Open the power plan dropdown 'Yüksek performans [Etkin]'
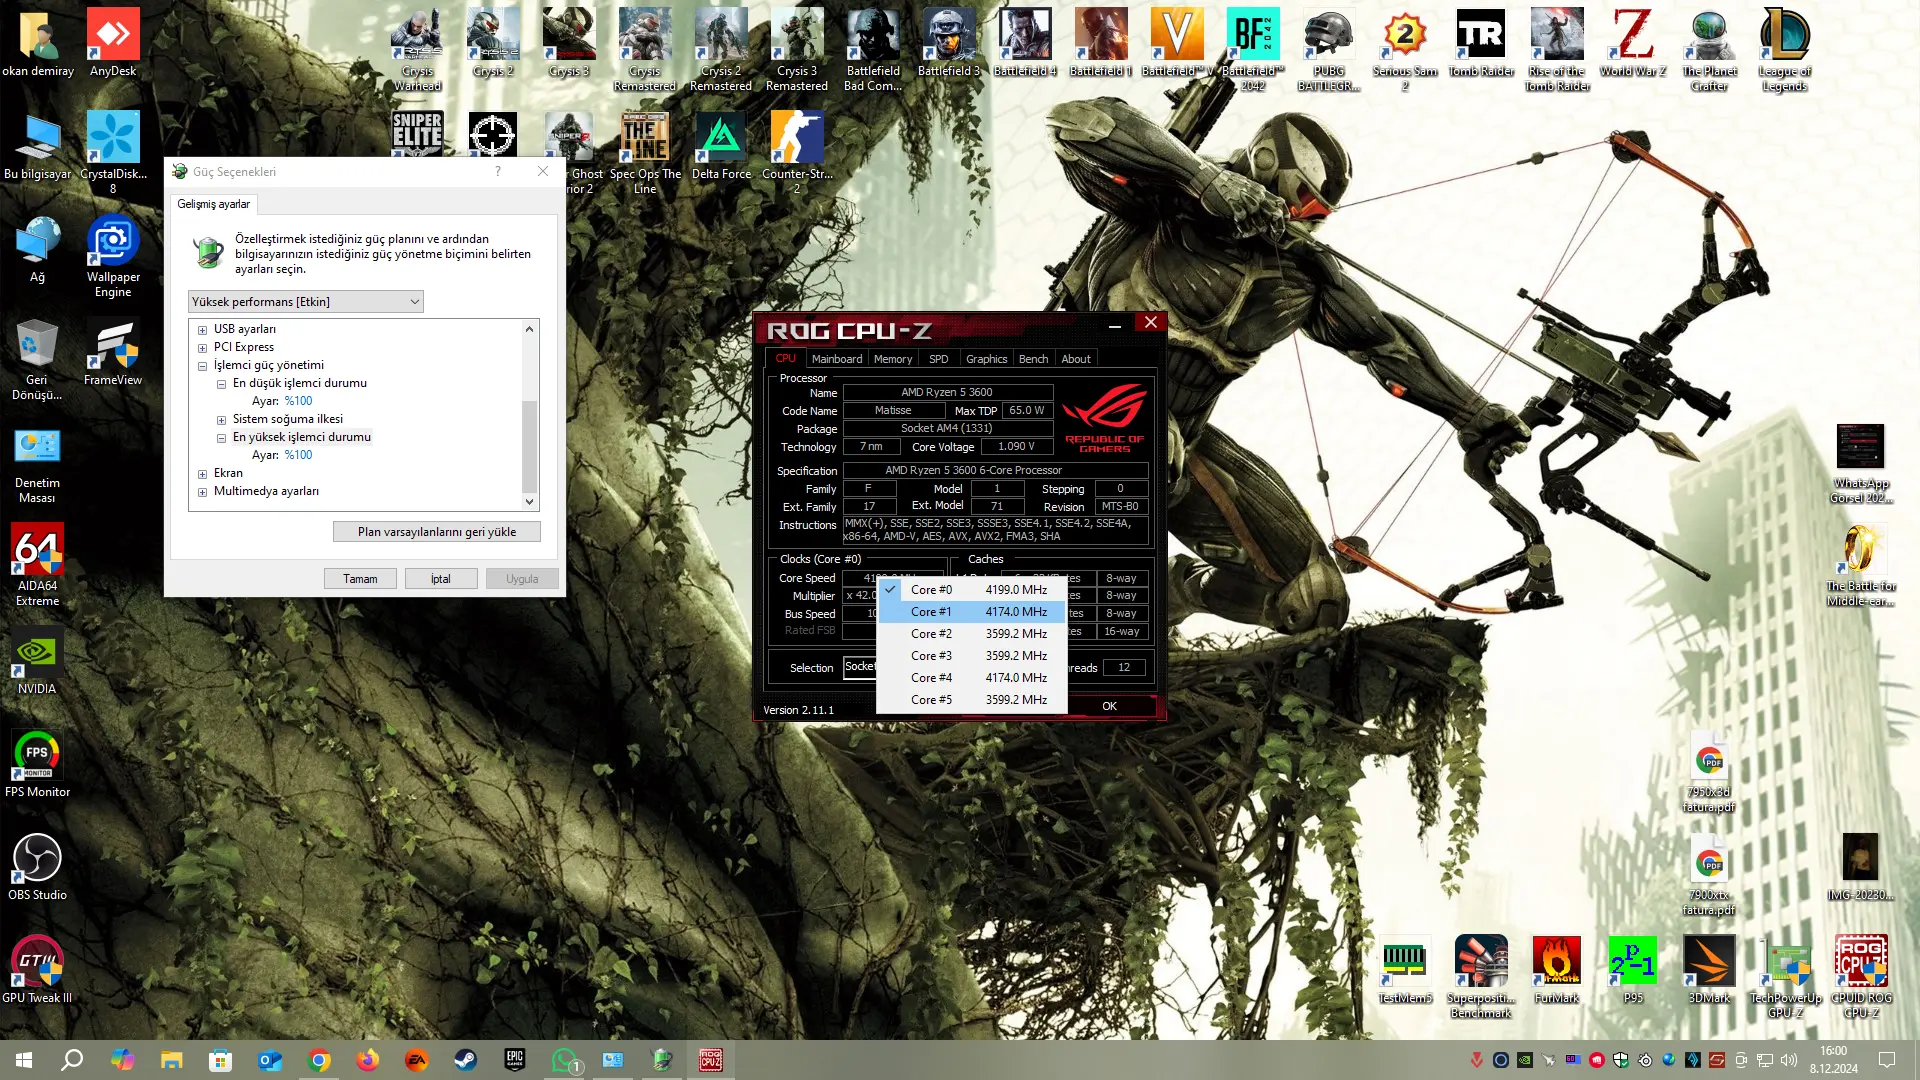Screen dimensions: 1920x1080 pyautogui.click(x=306, y=302)
